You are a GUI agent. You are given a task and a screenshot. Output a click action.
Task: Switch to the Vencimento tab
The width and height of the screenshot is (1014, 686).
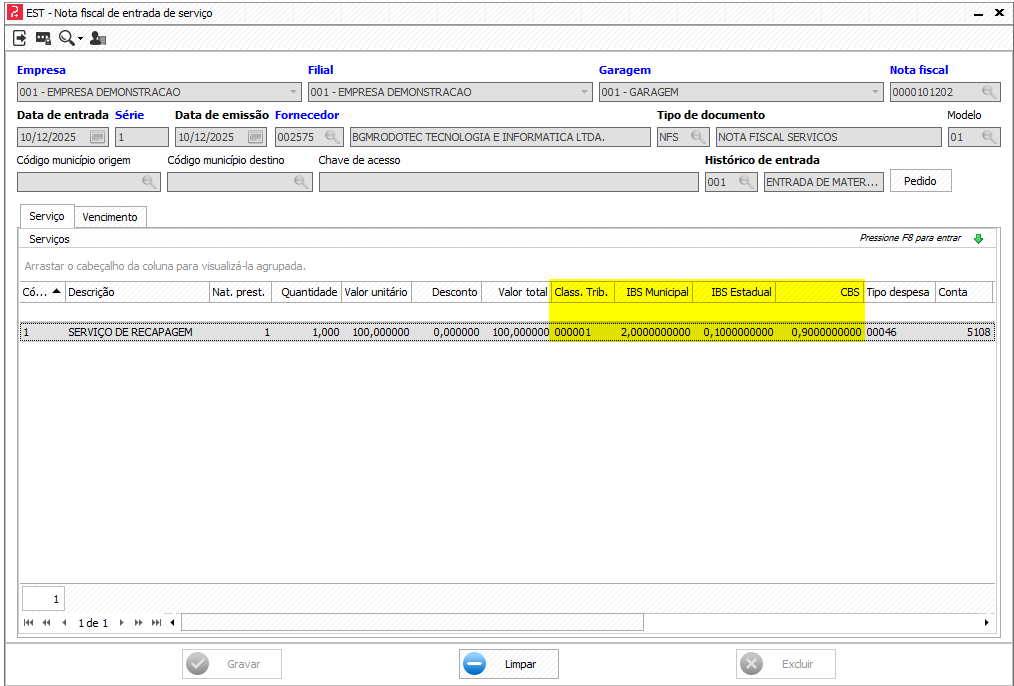(x=110, y=217)
